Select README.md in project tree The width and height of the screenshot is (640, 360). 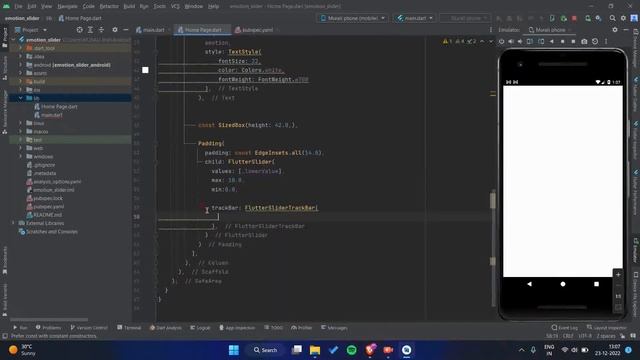[x=47, y=215]
